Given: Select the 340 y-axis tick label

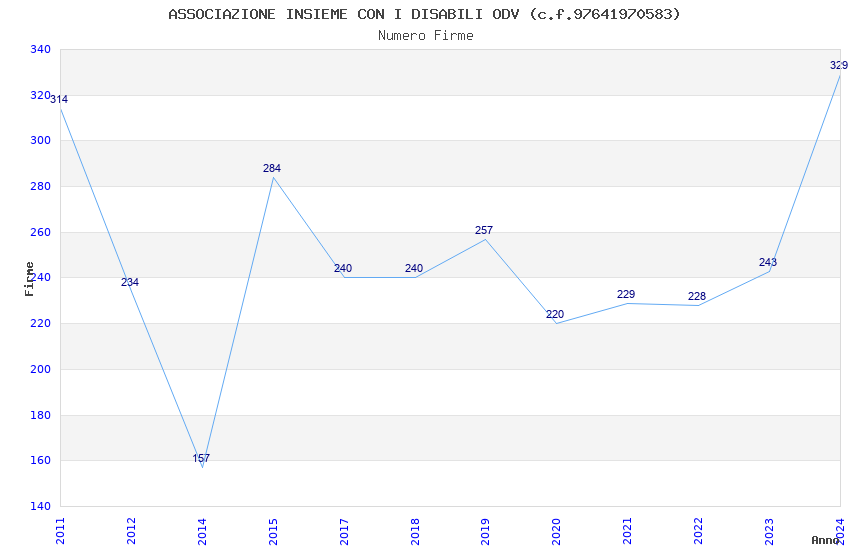Looking at the screenshot, I should 40,49.
